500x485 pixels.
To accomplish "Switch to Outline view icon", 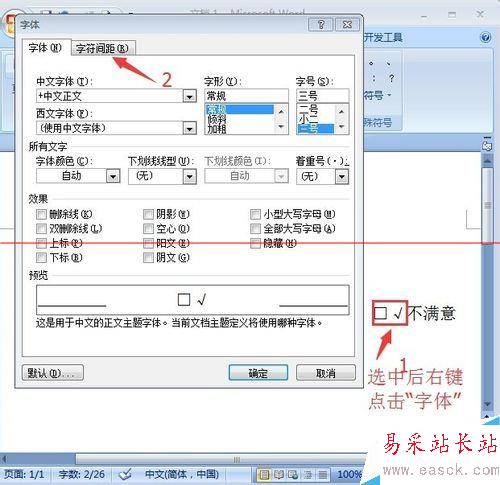I will pos(308,474).
